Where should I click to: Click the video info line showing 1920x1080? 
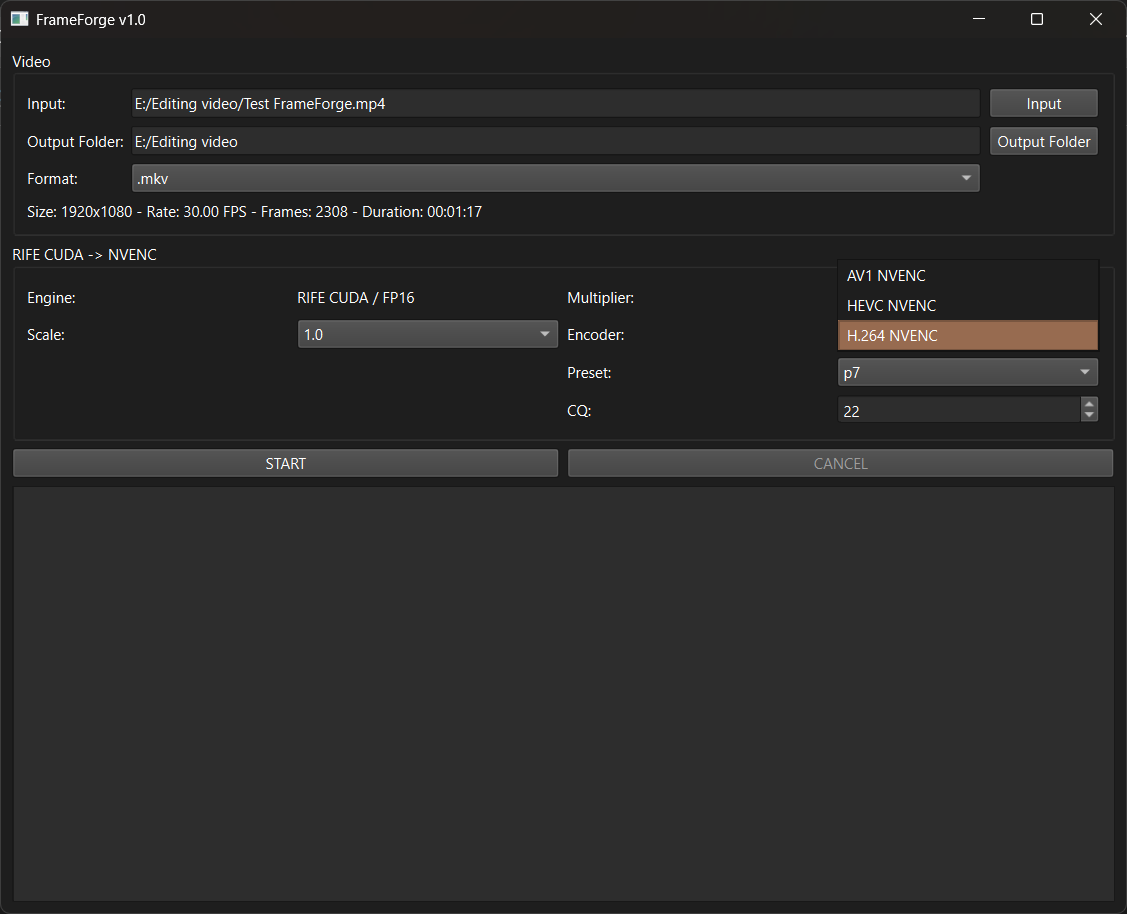(254, 212)
